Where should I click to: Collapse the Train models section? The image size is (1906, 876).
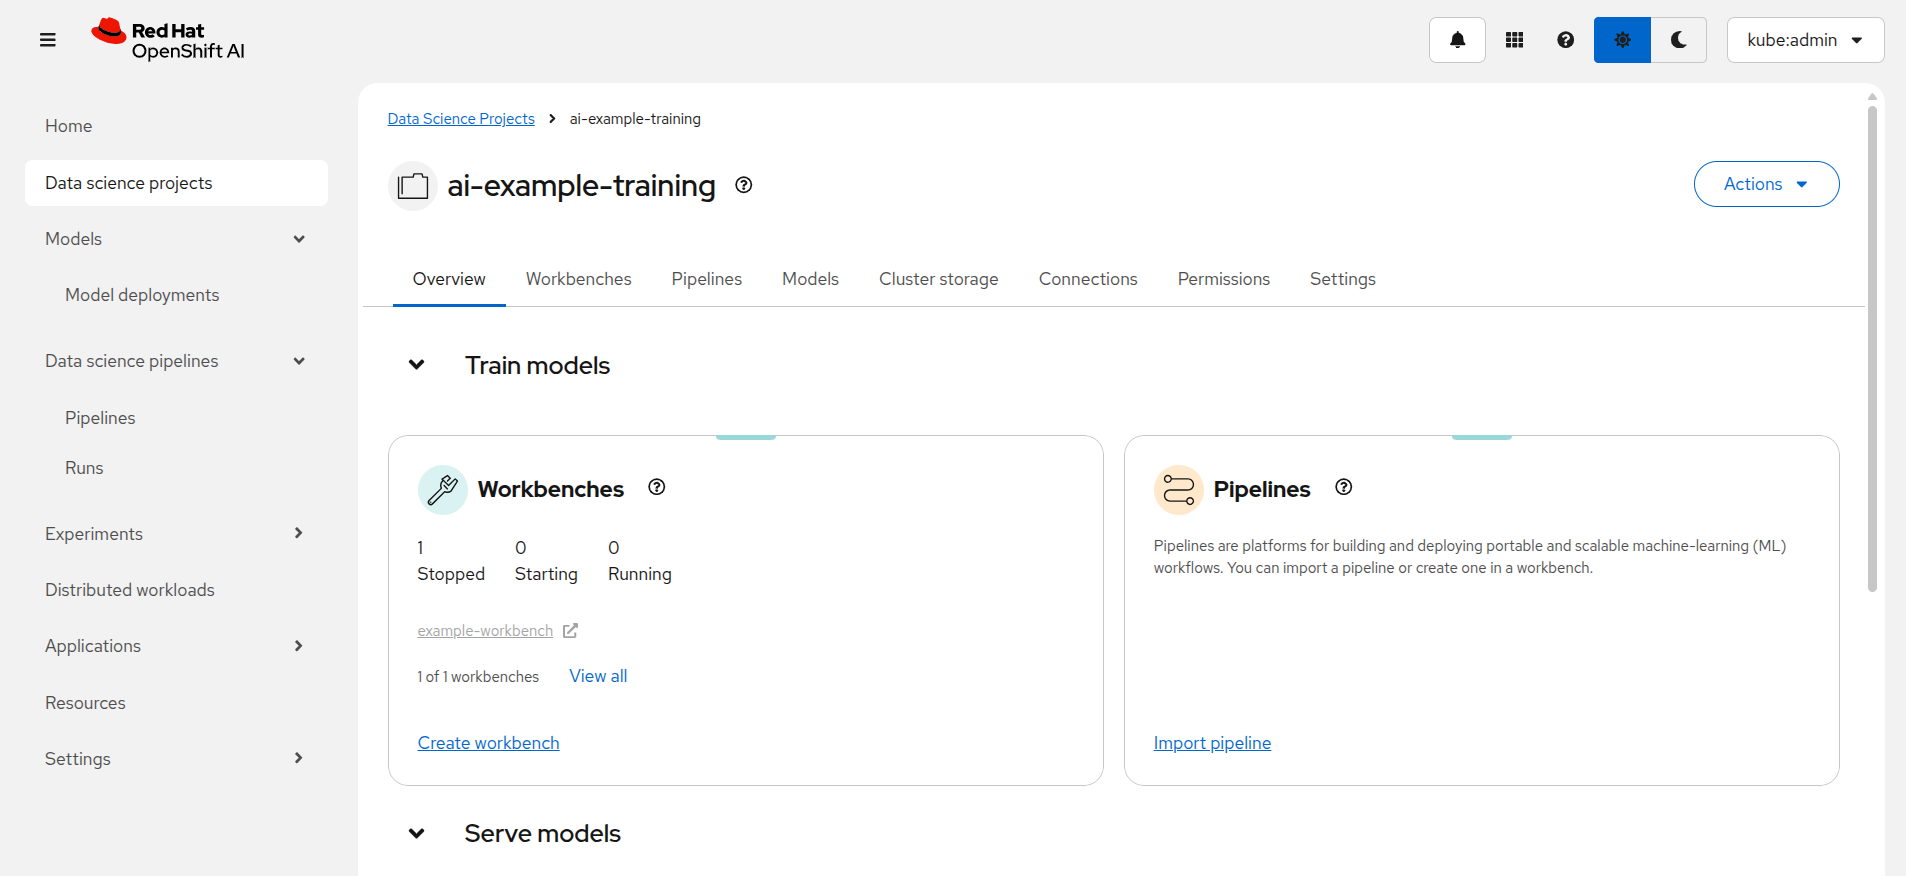[417, 365]
